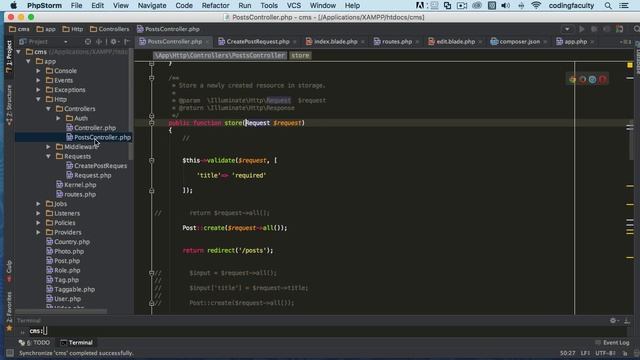Viewport: 640px width, 360px height.
Task: Open the Chrome browser preview icon in editor
Action: pyautogui.click(x=573, y=80)
